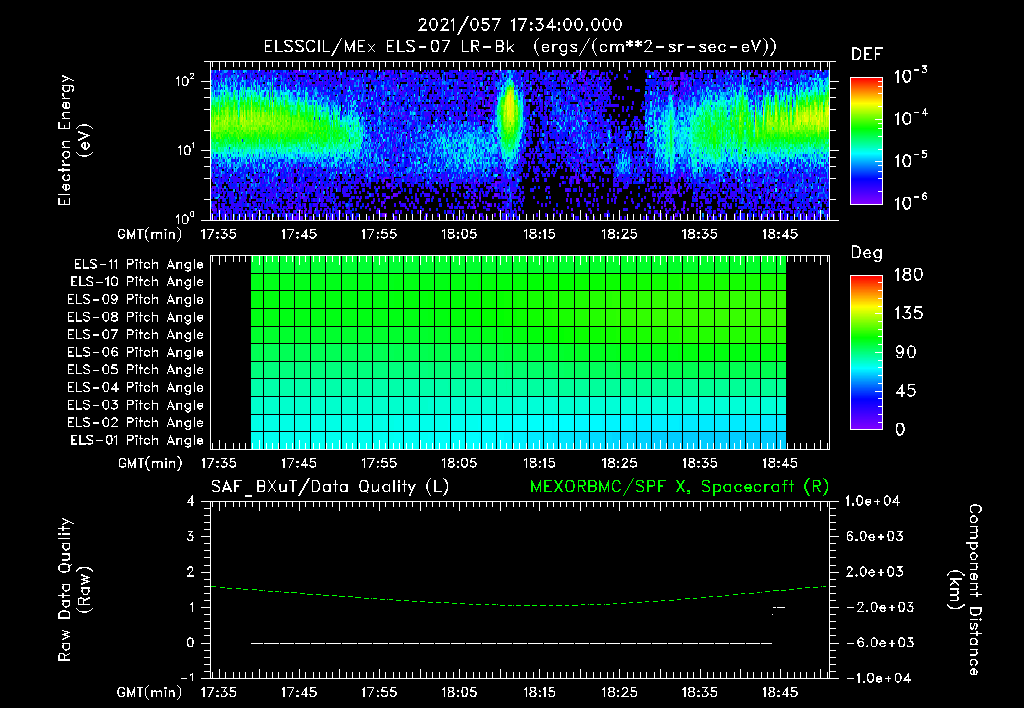
Task: Select the ELS-05 Pitch Angle row label
Action: [x=136, y=370]
